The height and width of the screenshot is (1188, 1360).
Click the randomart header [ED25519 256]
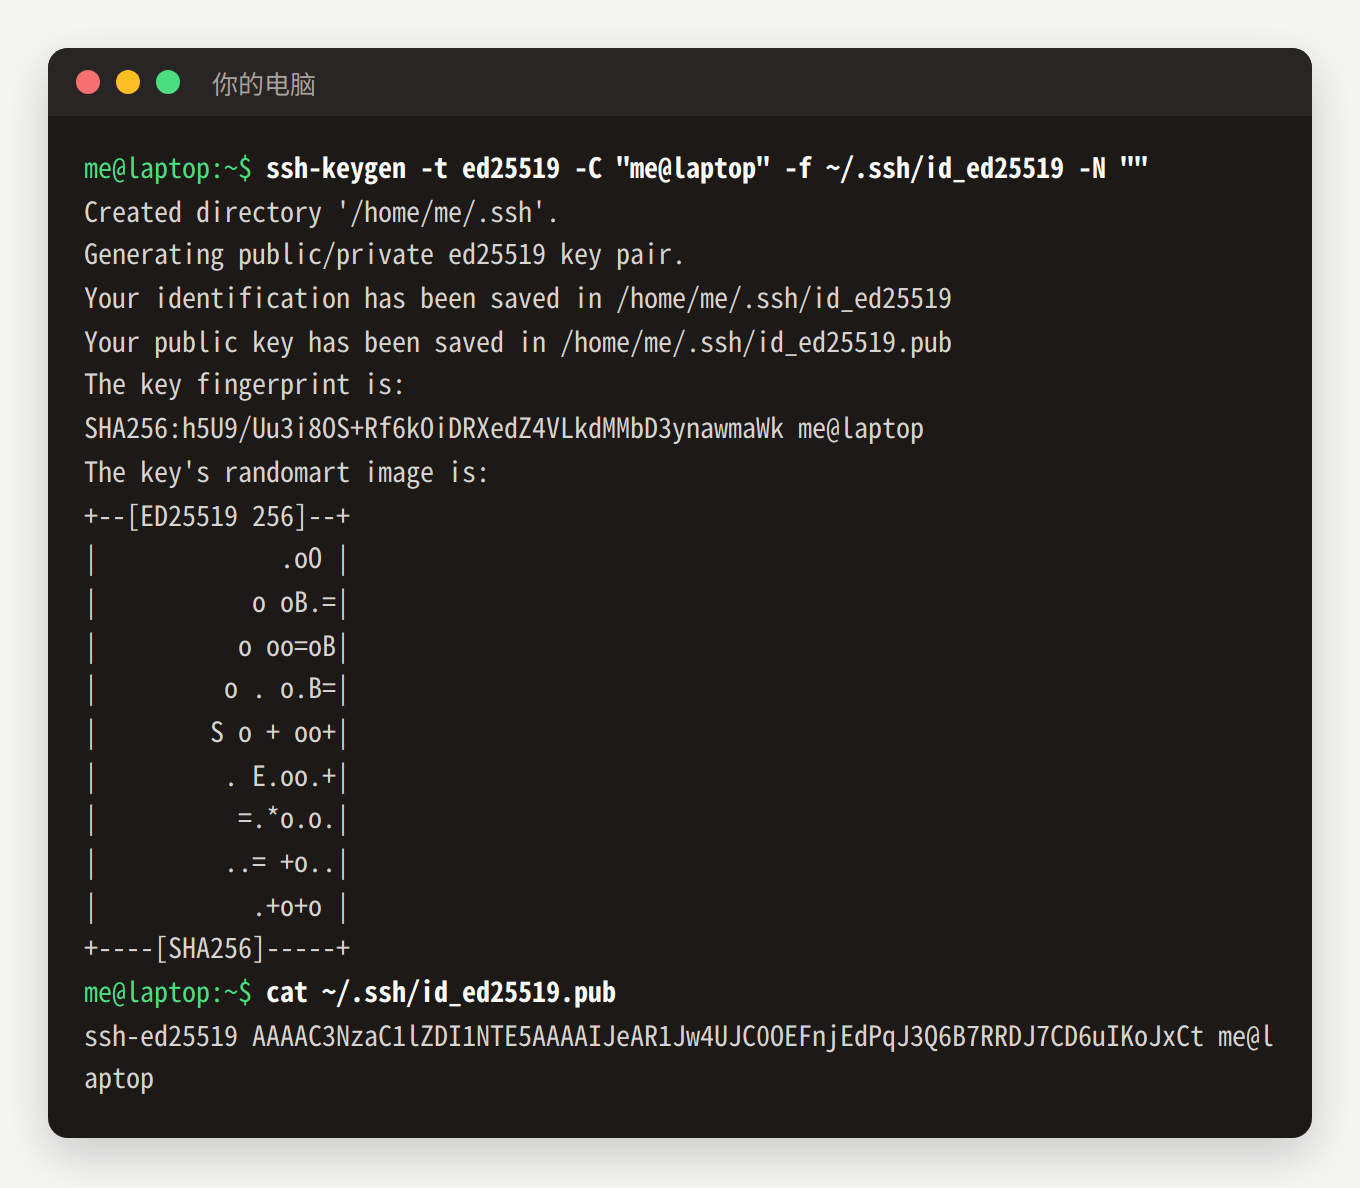click(x=217, y=516)
